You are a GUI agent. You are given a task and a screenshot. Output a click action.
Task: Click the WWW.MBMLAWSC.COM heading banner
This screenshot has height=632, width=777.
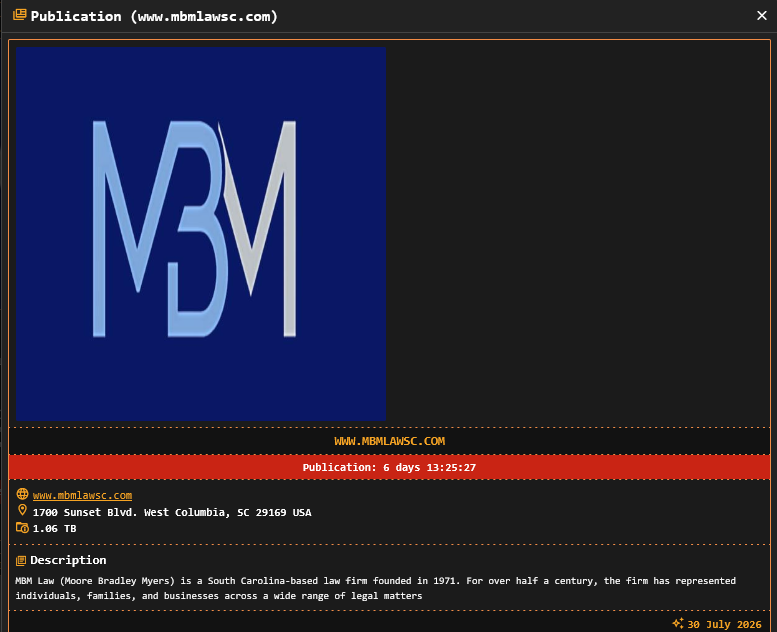click(x=389, y=441)
